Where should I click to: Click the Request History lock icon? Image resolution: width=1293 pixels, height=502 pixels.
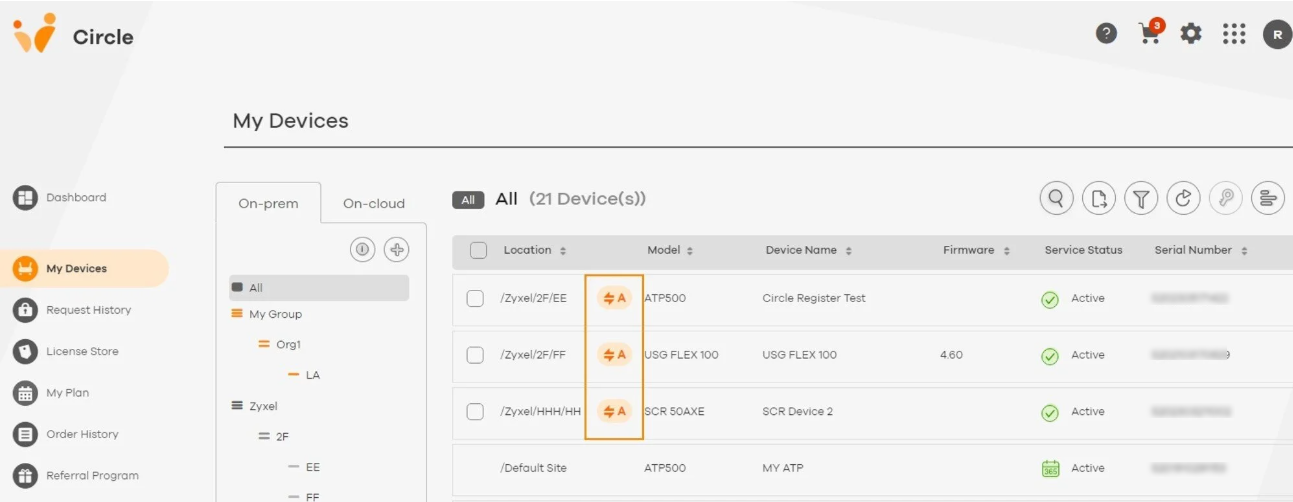tap(25, 310)
